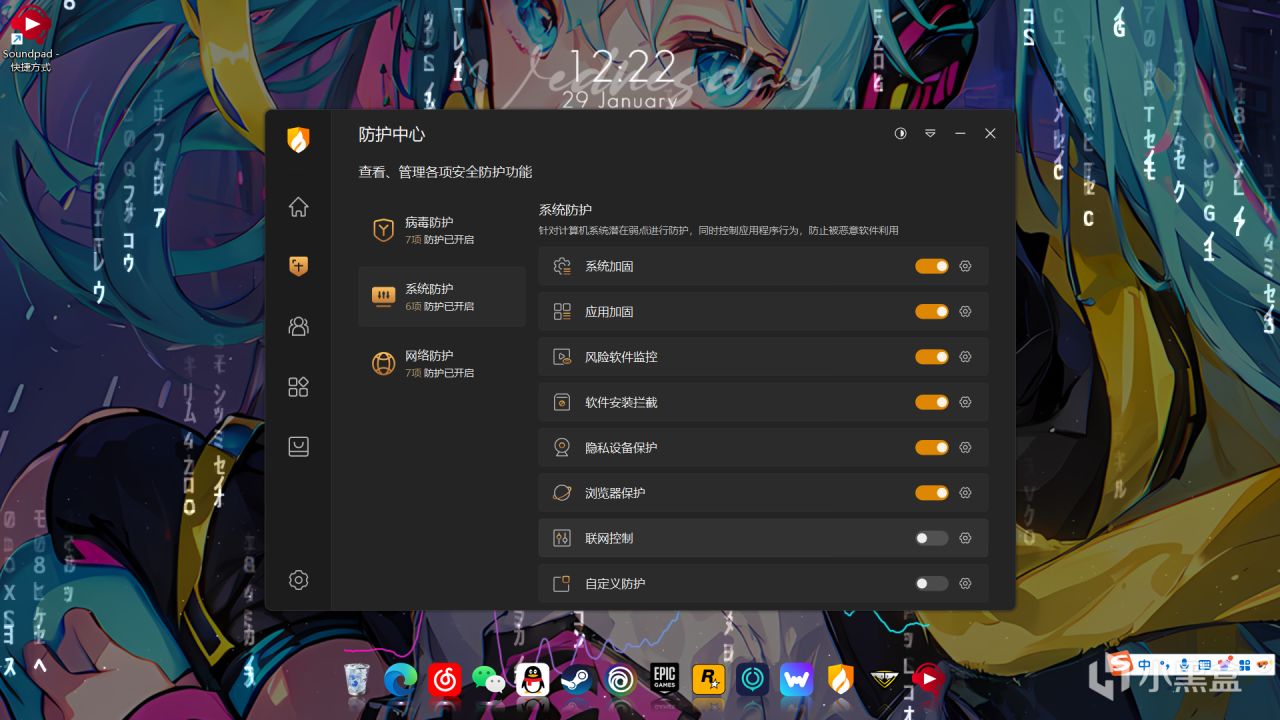This screenshot has width=1280, height=720.
Task: Disable the 系统加固 switch
Action: (932, 266)
